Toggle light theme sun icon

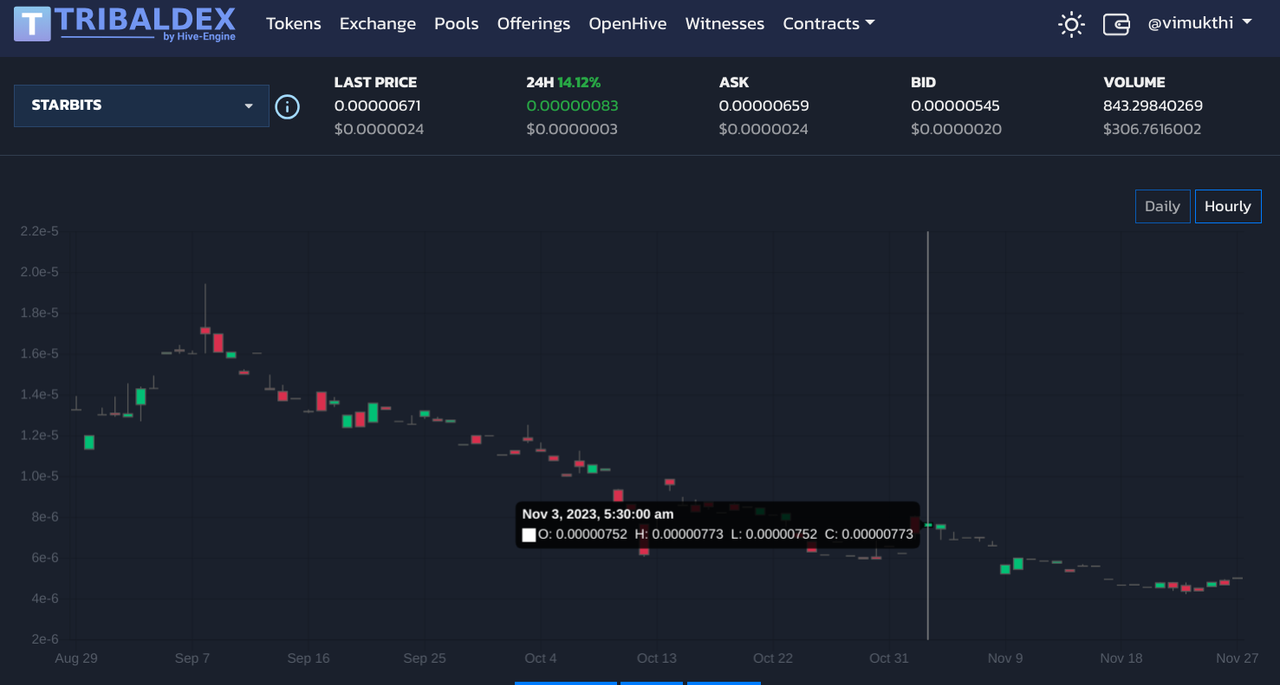point(1071,24)
